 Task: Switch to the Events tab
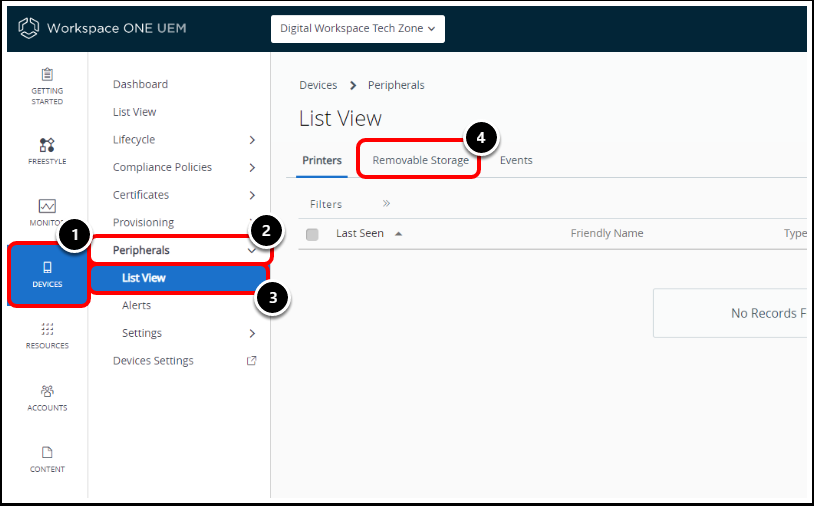(x=516, y=160)
